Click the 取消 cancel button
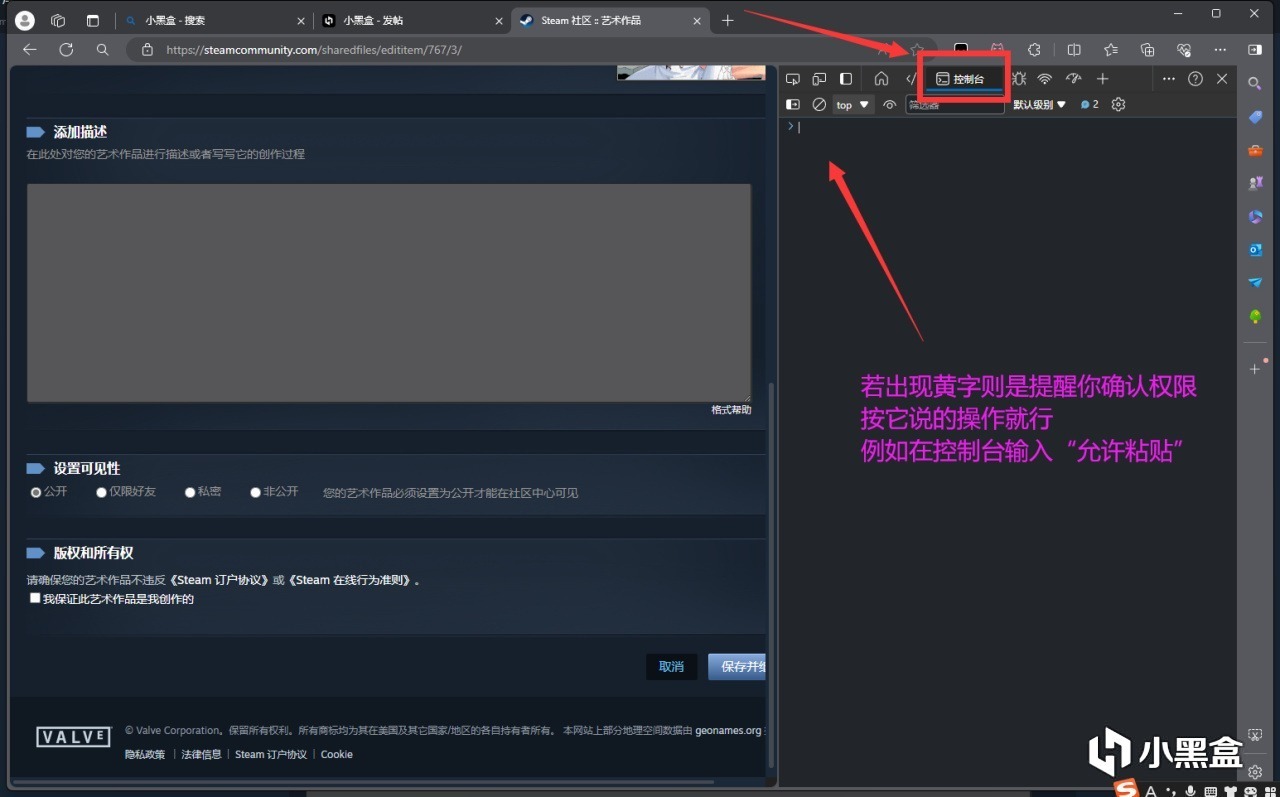 click(671, 667)
